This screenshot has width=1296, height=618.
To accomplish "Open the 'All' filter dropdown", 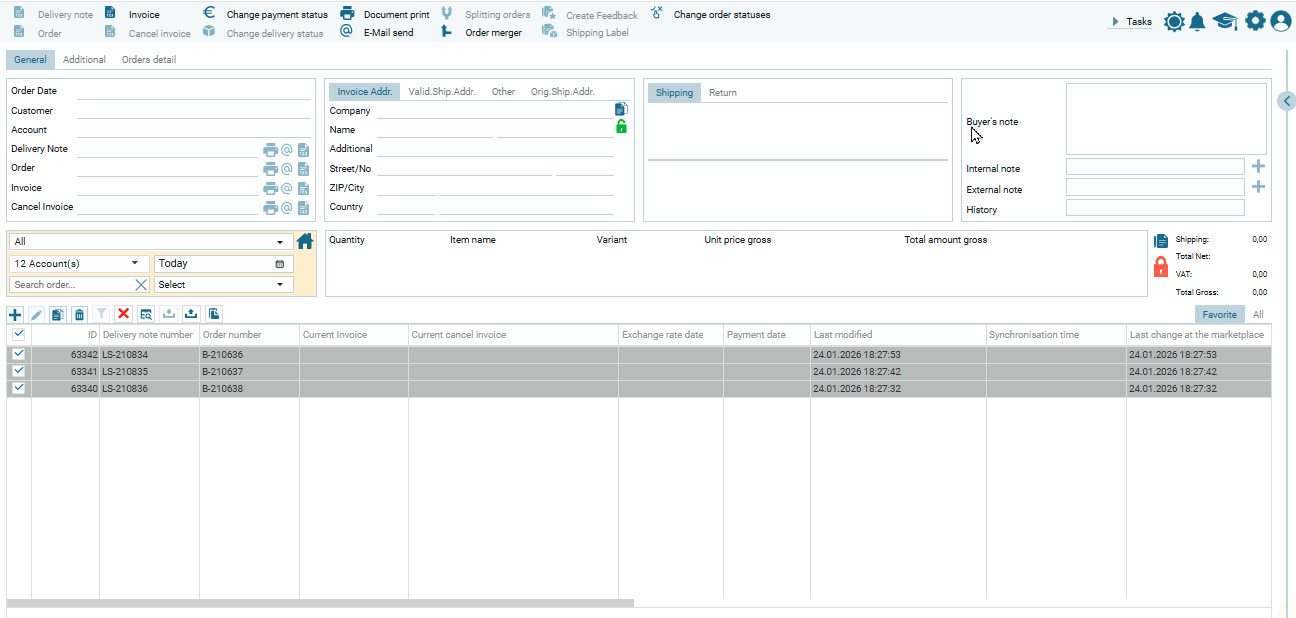I will click(279, 242).
